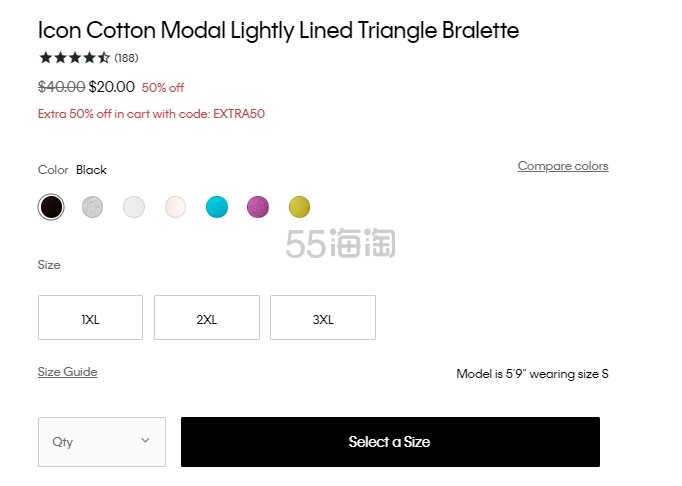Select the 2XL size option
682x486 pixels.
pos(207,318)
